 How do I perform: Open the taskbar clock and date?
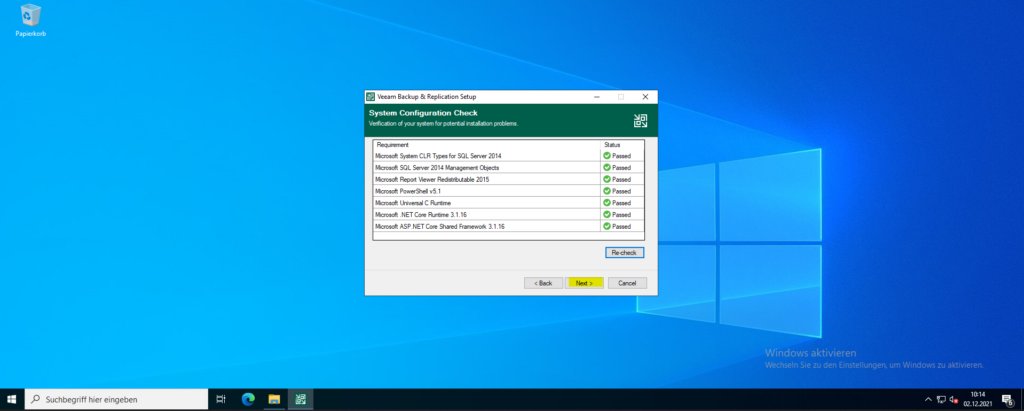977,399
